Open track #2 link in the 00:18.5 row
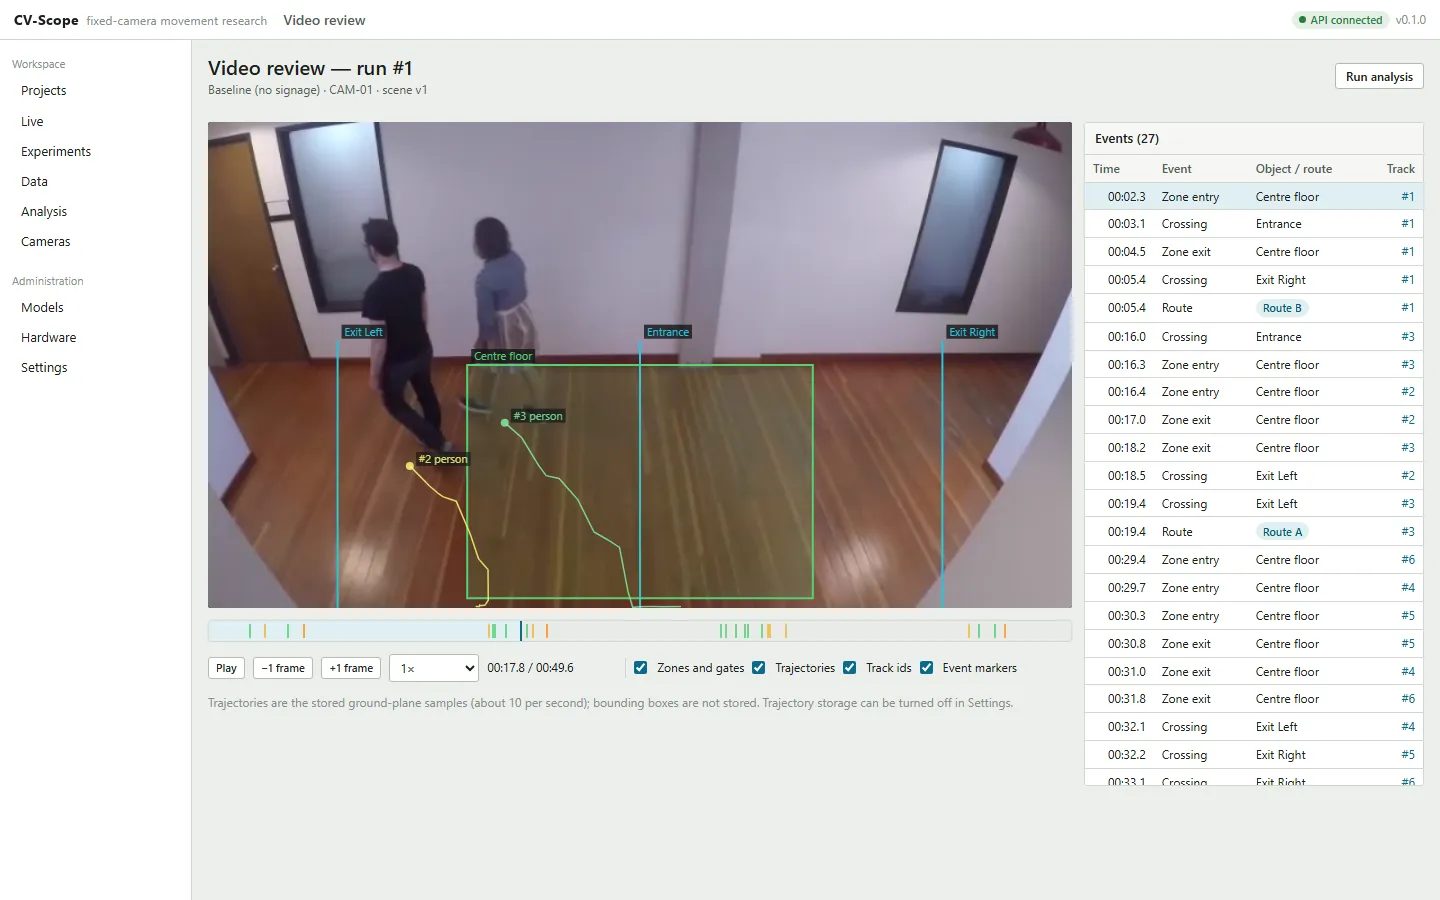Image resolution: width=1440 pixels, height=900 pixels. [1408, 476]
